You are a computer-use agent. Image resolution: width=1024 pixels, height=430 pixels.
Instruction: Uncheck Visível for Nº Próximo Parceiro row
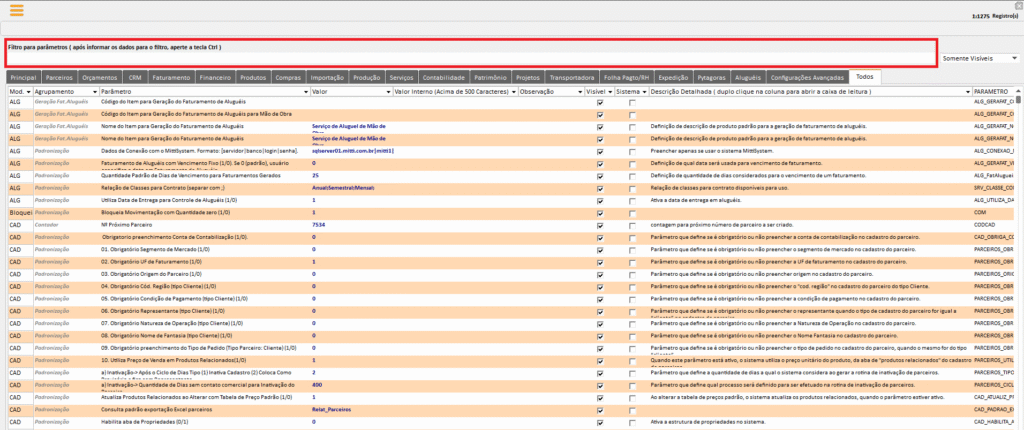[x=600, y=225]
